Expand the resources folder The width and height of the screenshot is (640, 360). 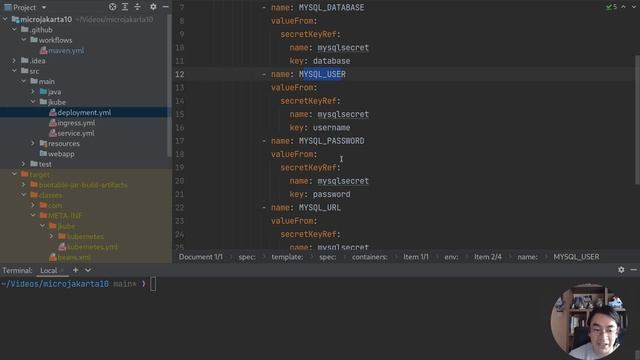click(x=33, y=143)
